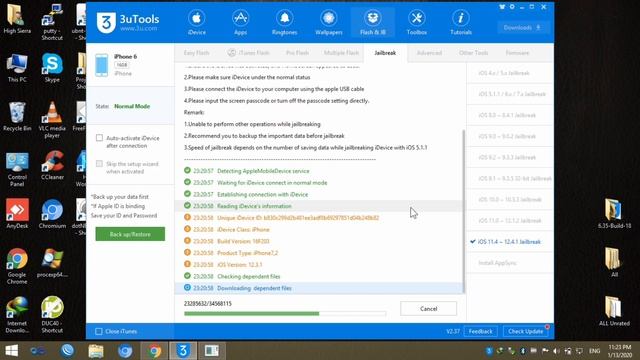Open the High Sierra desktop folder
Screen dimensions: 640x360
[x=17, y=19]
